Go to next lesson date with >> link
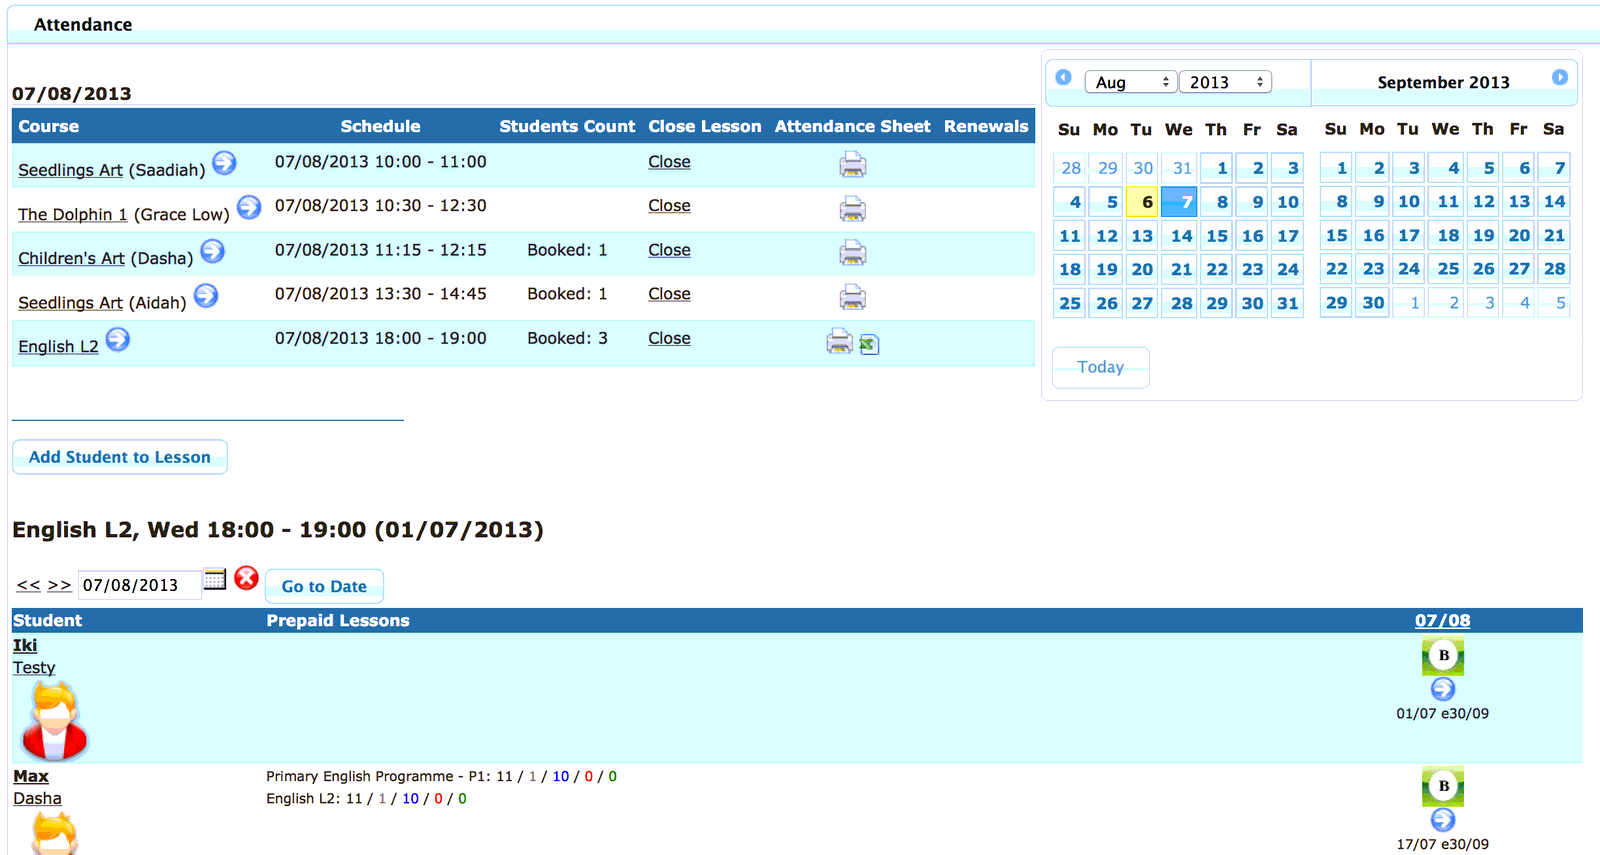The height and width of the screenshot is (855, 1600). click(60, 585)
